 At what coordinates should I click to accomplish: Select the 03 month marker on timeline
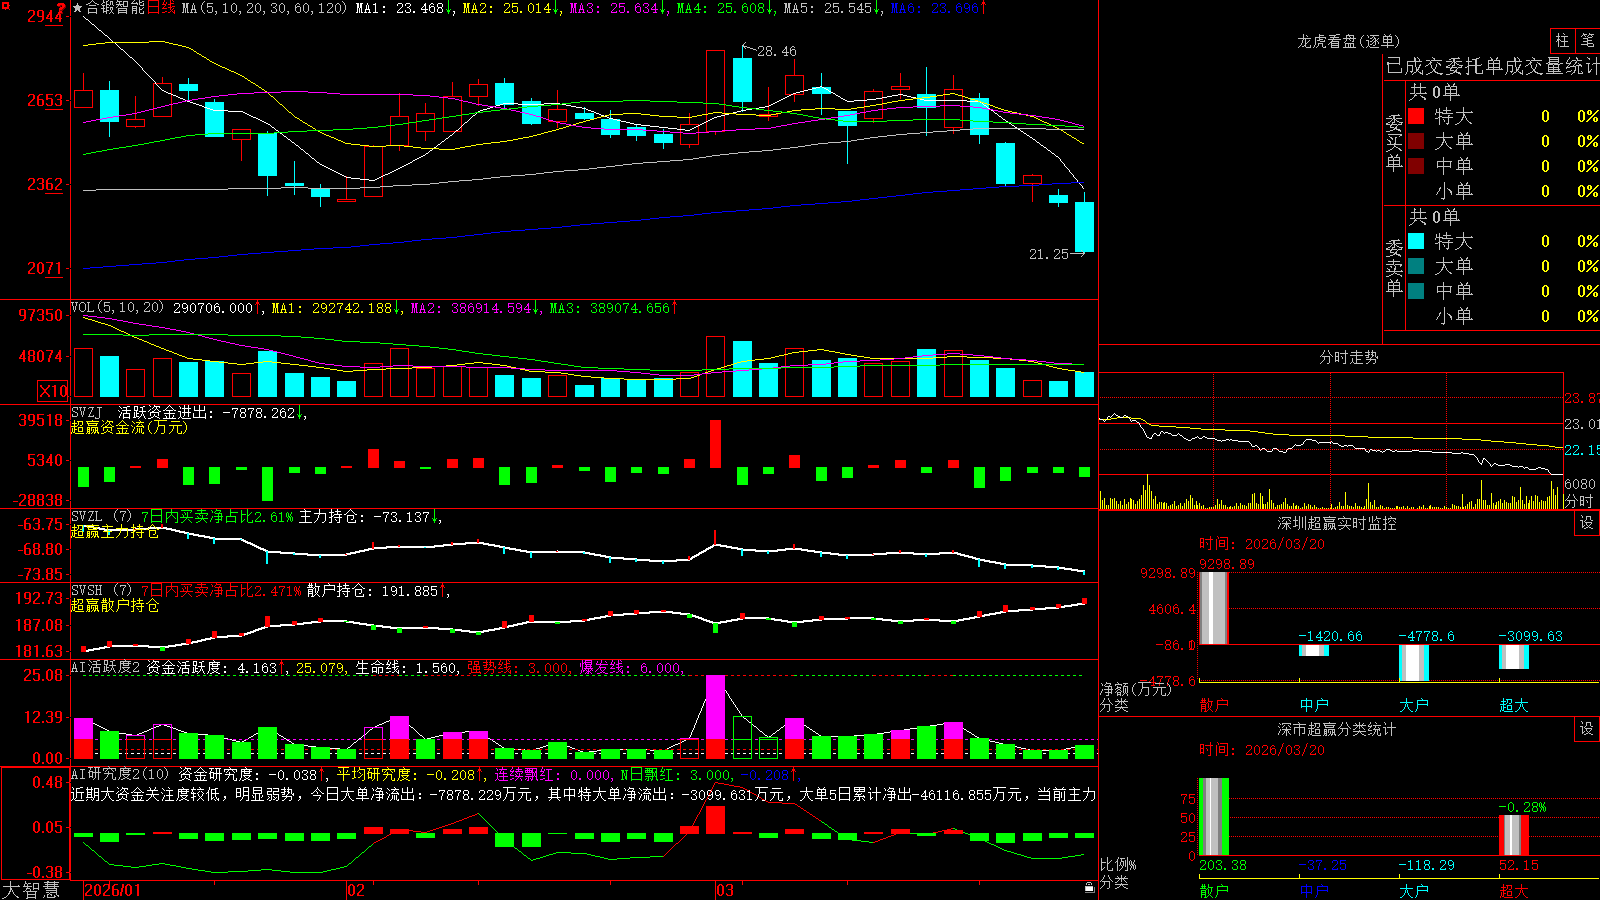pos(725,890)
